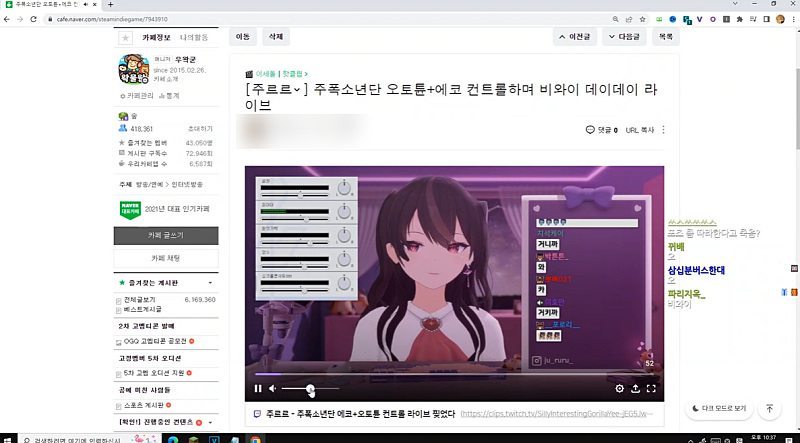Go to the next post with 다음글
Viewport: 800px width, 443px height.
(x=624, y=37)
